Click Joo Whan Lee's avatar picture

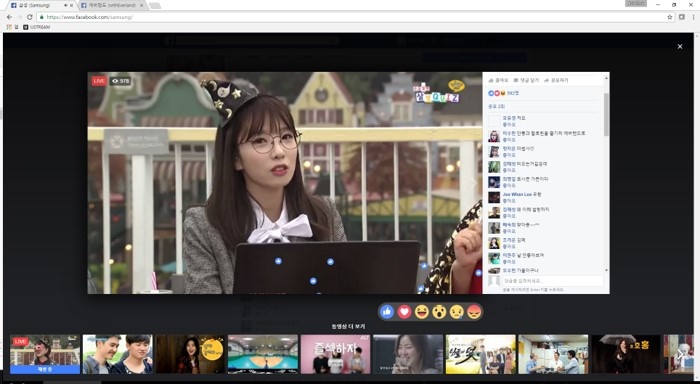pyautogui.click(x=494, y=197)
